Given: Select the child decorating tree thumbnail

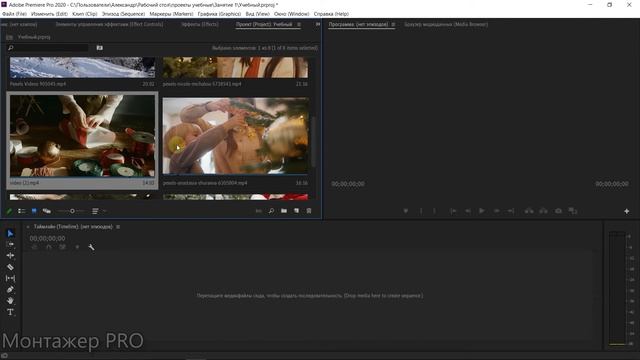Looking at the screenshot, I should [236, 136].
